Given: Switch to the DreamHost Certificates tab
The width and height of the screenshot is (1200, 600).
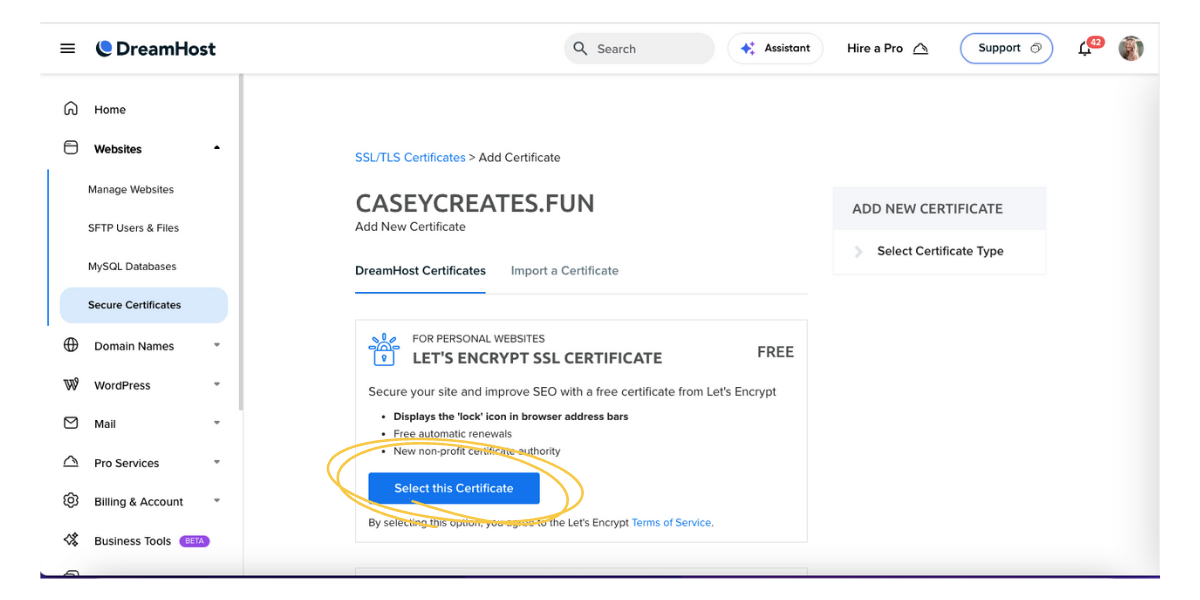Looking at the screenshot, I should click(x=420, y=271).
